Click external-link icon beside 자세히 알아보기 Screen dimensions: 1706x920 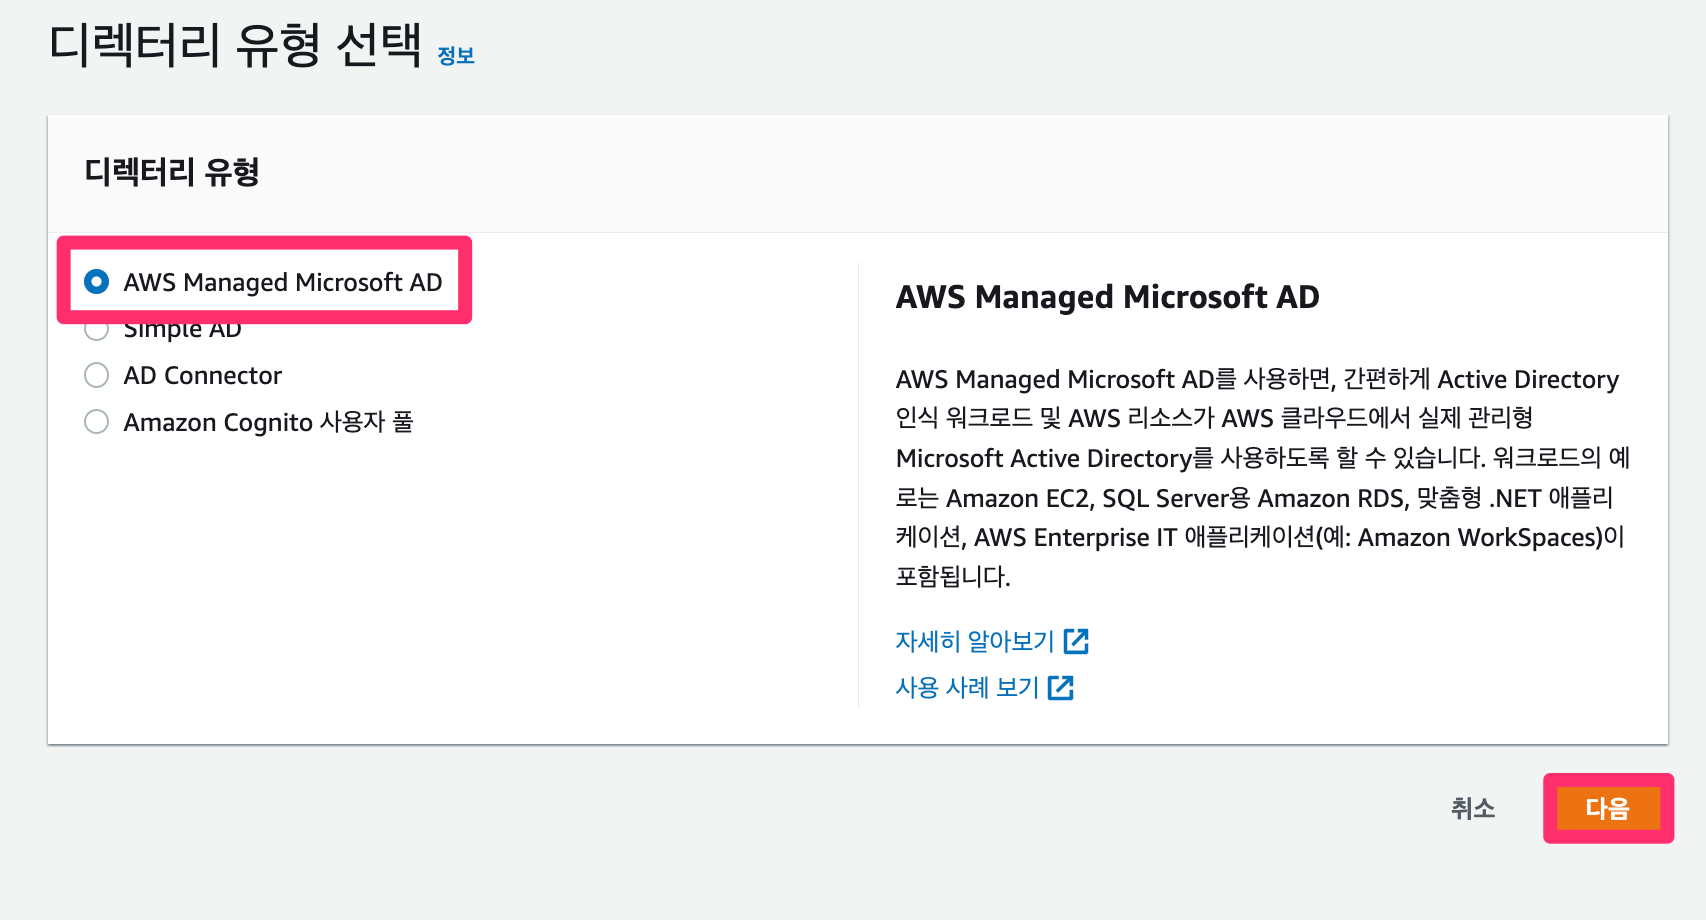(x=1076, y=641)
